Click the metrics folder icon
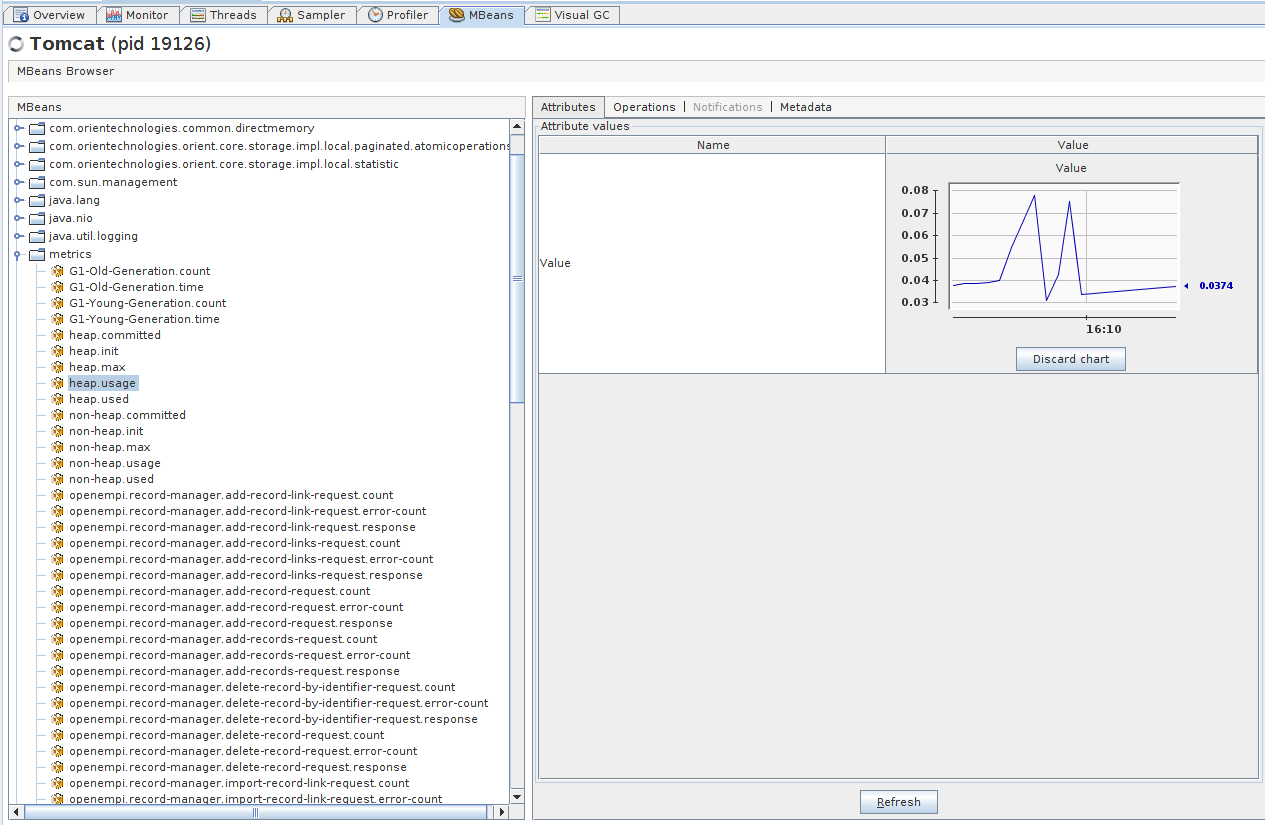1265x825 pixels. (x=37, y=254)
